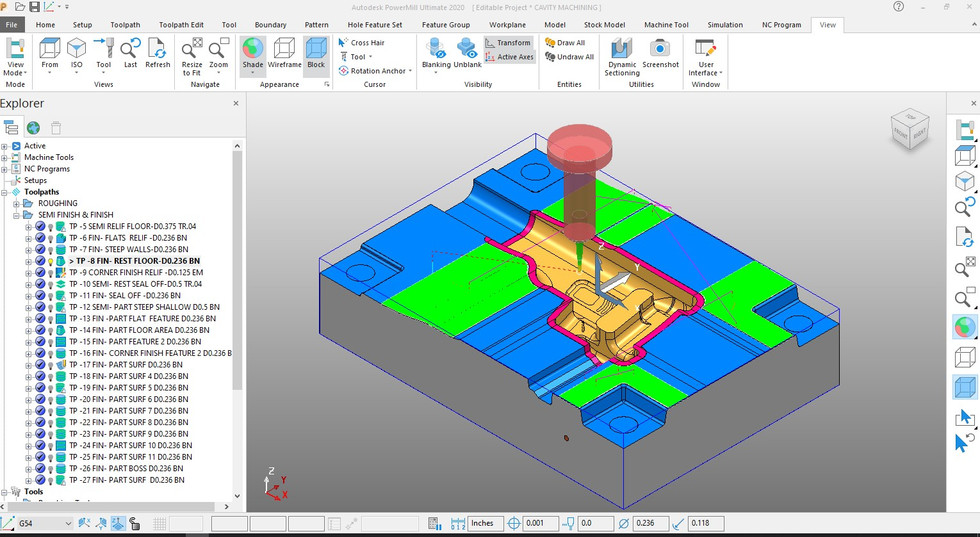The width and height of the screenshot is (980, 537).
Task: Click Undraw All entities button
Action: click(569, 57)
